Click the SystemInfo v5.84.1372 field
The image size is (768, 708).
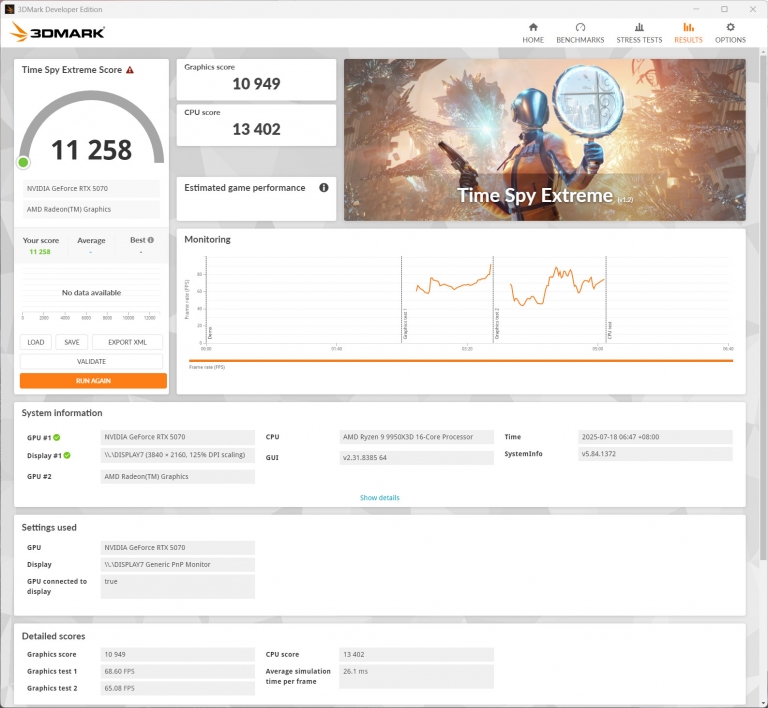655,454
